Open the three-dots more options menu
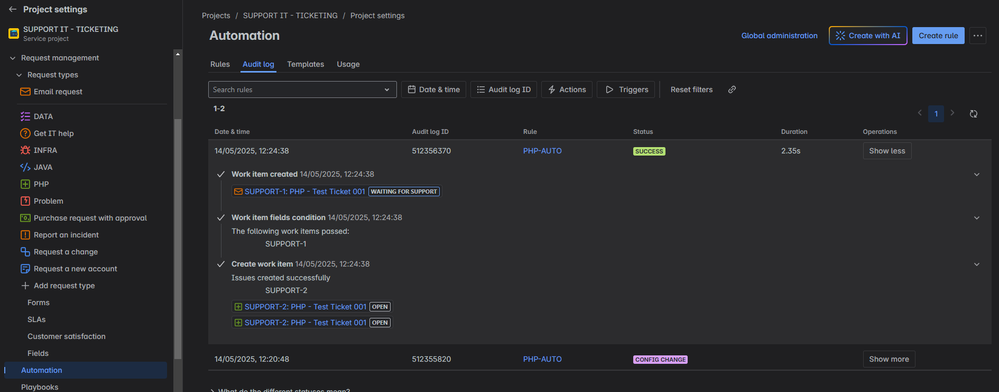Viewport: 999px width, 392px height. point(978,36)
